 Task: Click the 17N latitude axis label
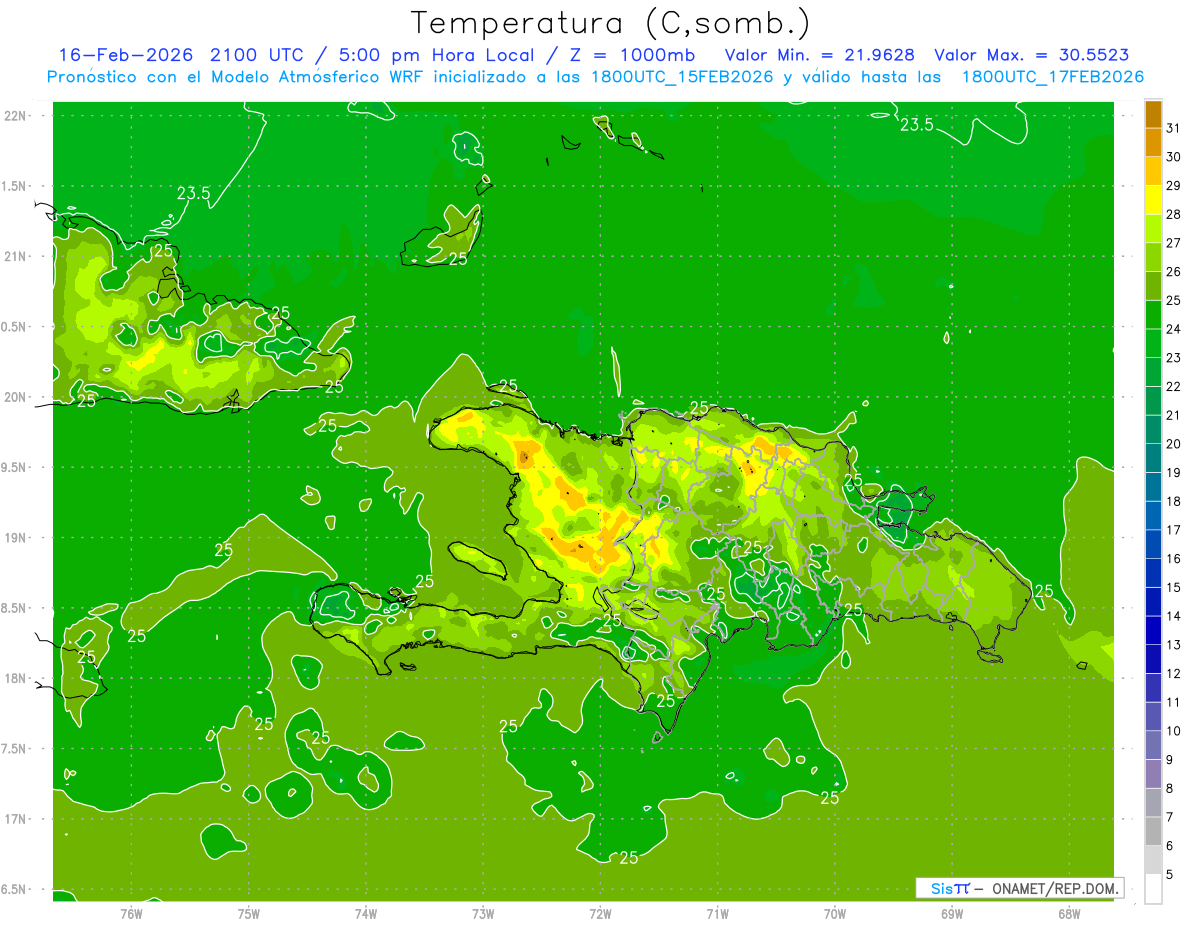16,819
